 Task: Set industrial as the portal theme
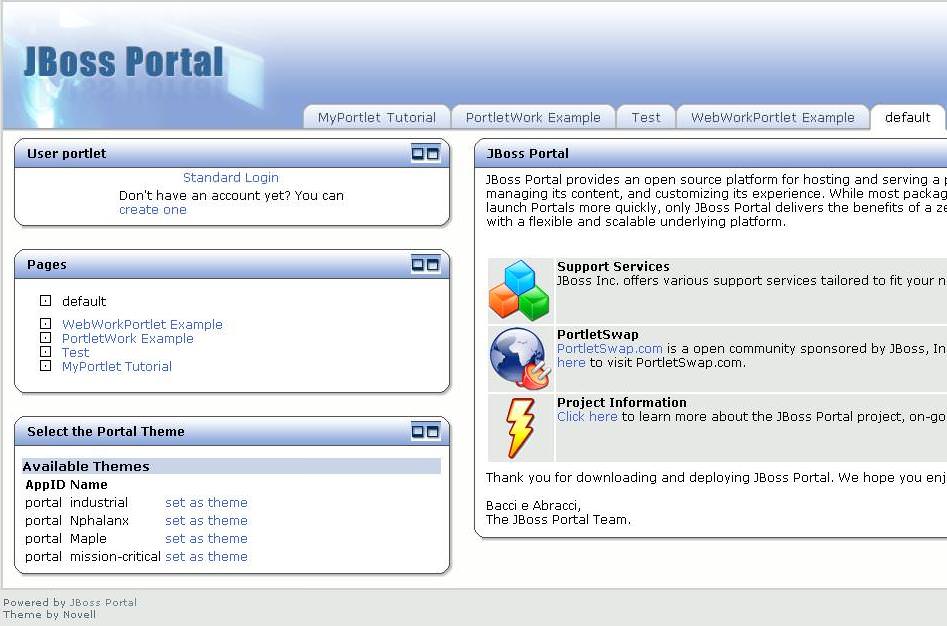pos(207,502)
